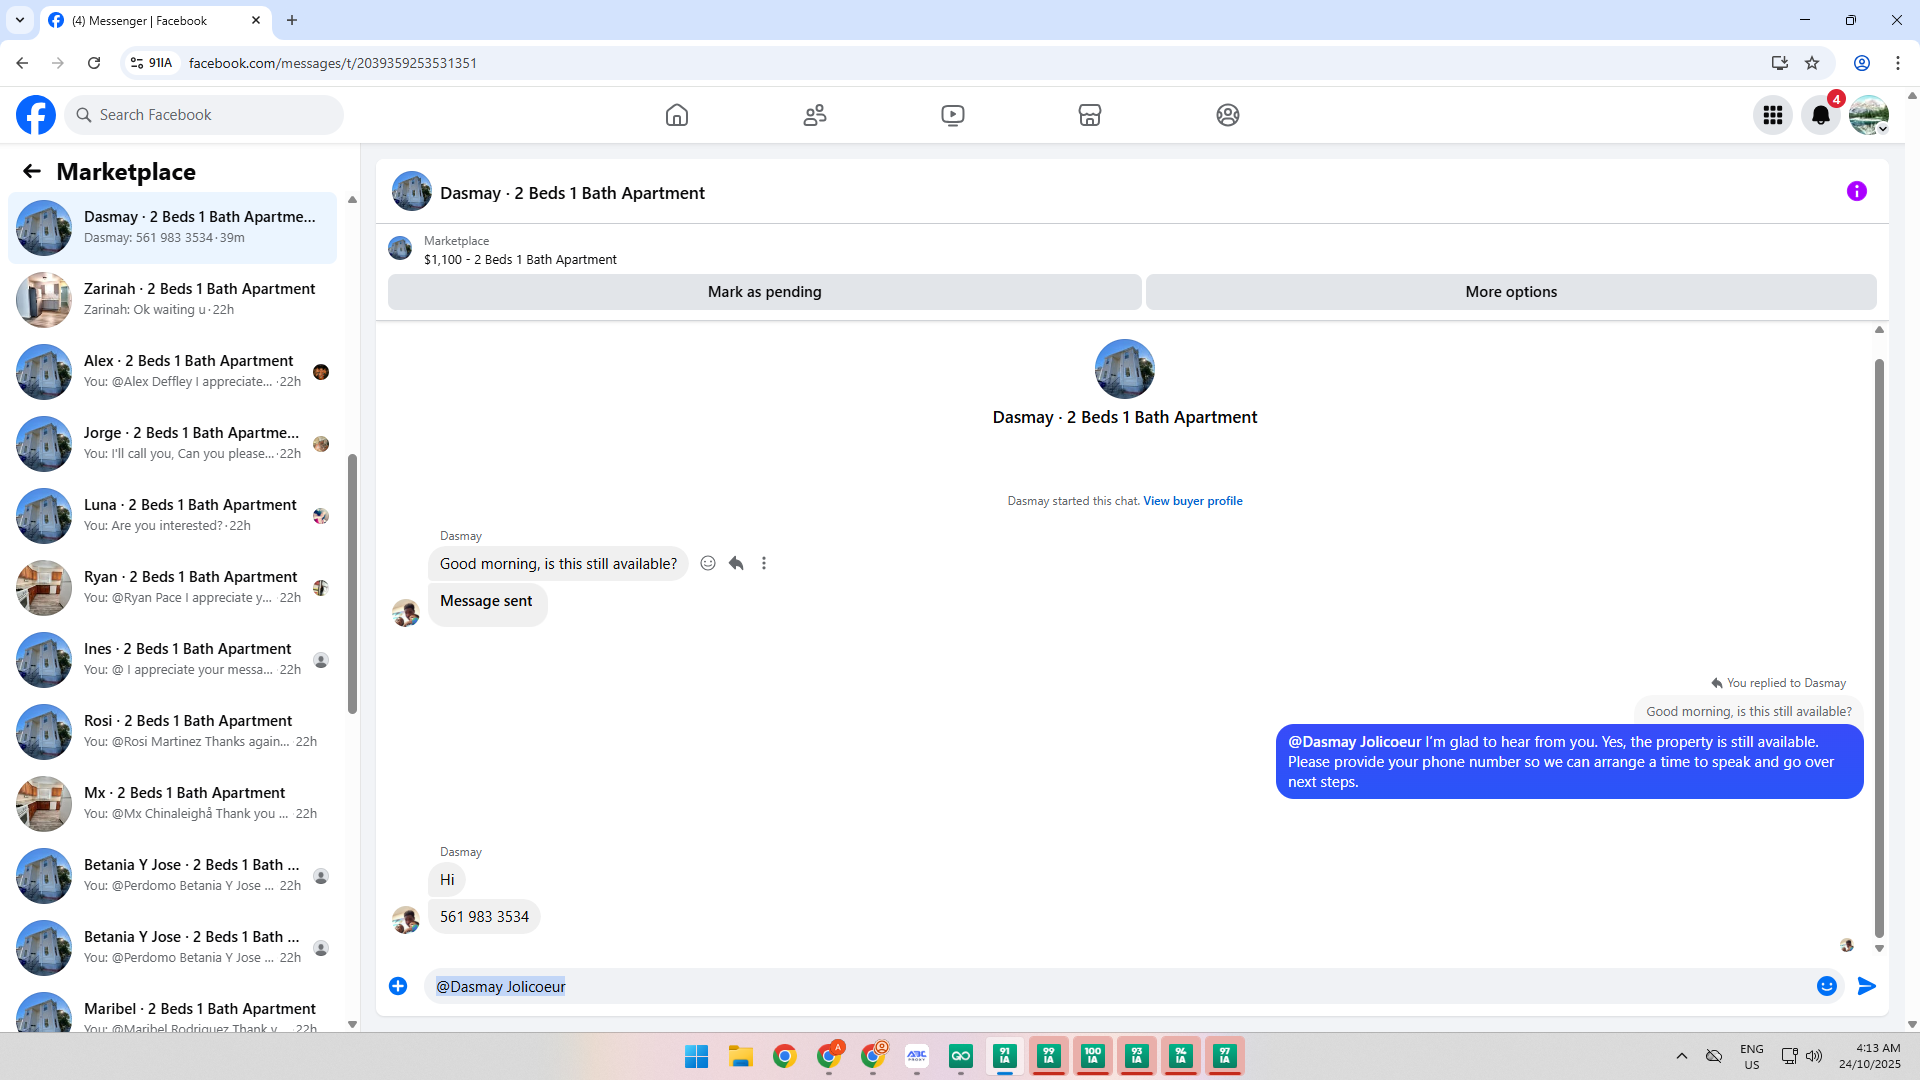The height and width of the screenshot is (1080, 1920).
Task: Open the taskbar clock showing 4:13 AM
Action: click(x=1870, y=1056)
